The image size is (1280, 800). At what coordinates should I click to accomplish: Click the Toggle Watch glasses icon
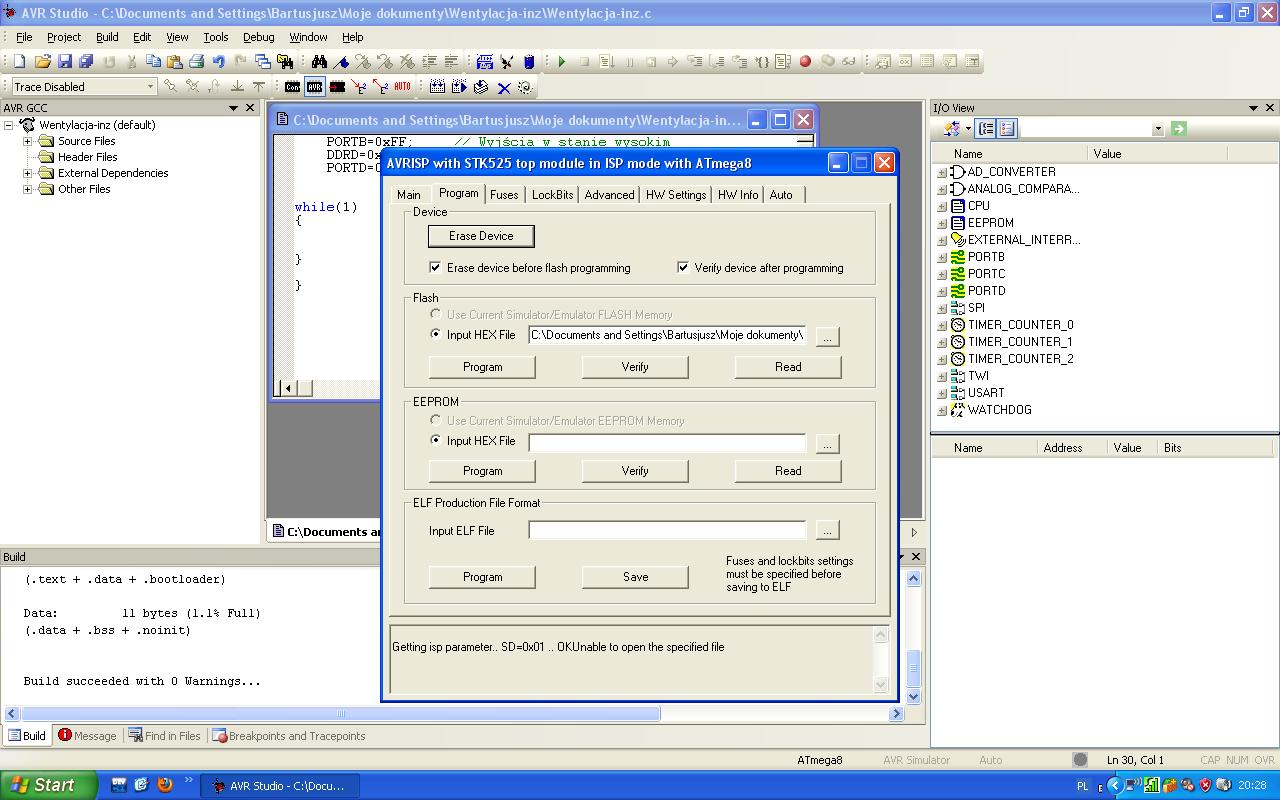coord(849,61)
